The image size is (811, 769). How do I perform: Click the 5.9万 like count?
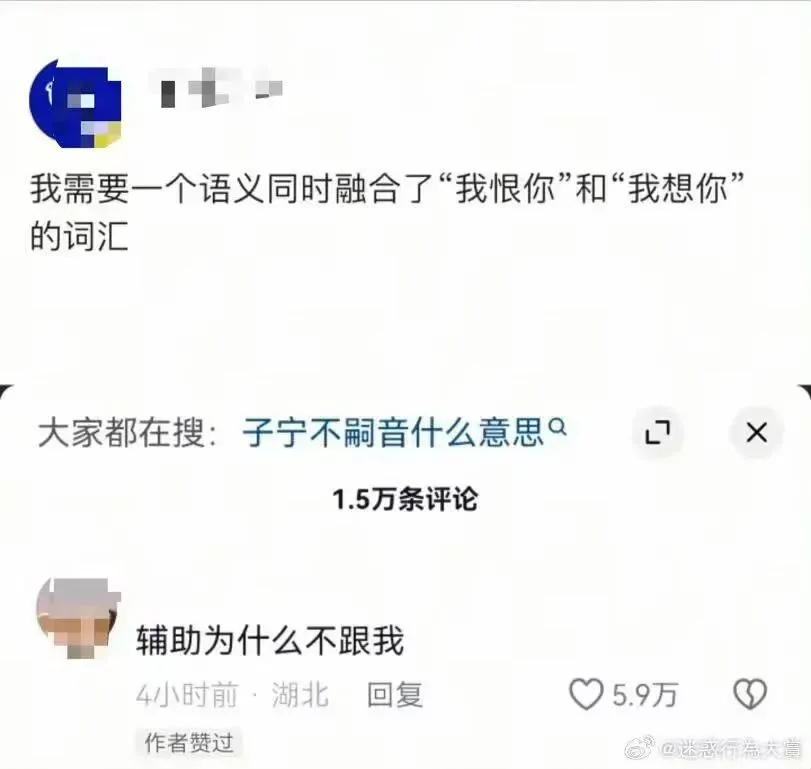[644, 695]
